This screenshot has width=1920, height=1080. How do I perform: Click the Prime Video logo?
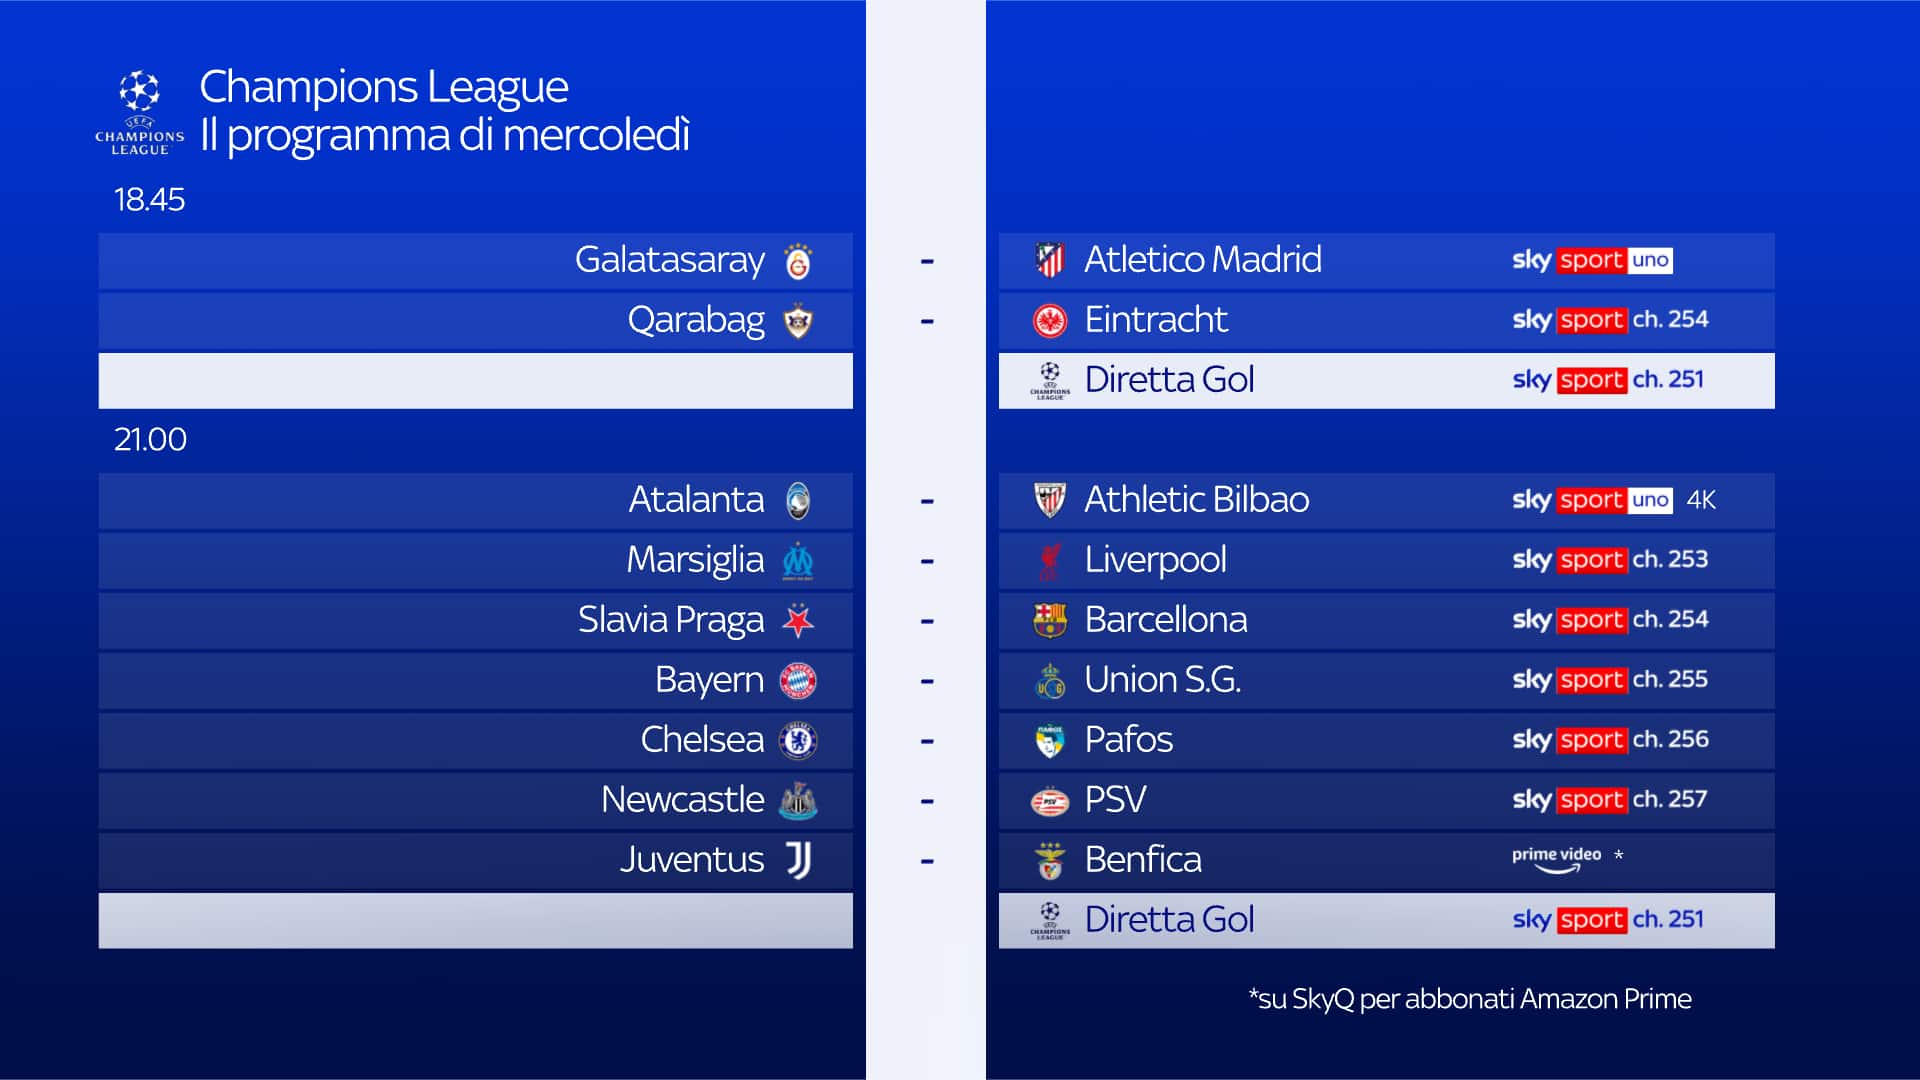1556,858
